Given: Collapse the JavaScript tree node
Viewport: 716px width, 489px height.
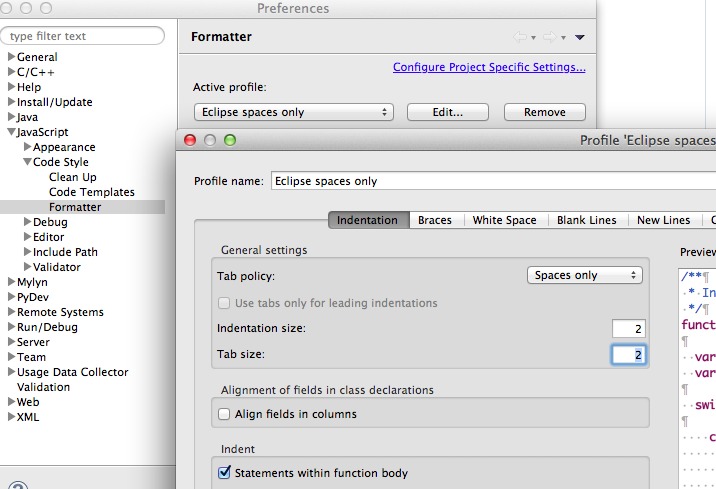Looking at the screenshot, I should [x=11, y=132].
